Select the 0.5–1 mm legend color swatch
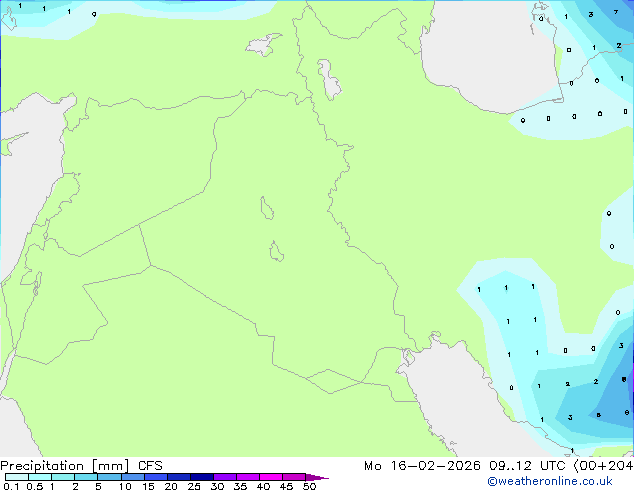The image size is (634, 490). point(40,477)
